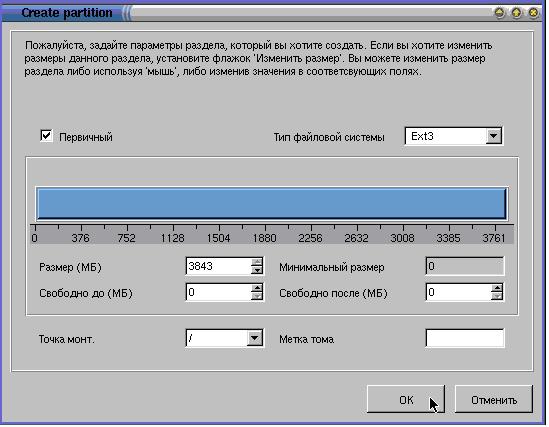Click the Минимальный размер field
549x427 pixels.
click(465, 266)
